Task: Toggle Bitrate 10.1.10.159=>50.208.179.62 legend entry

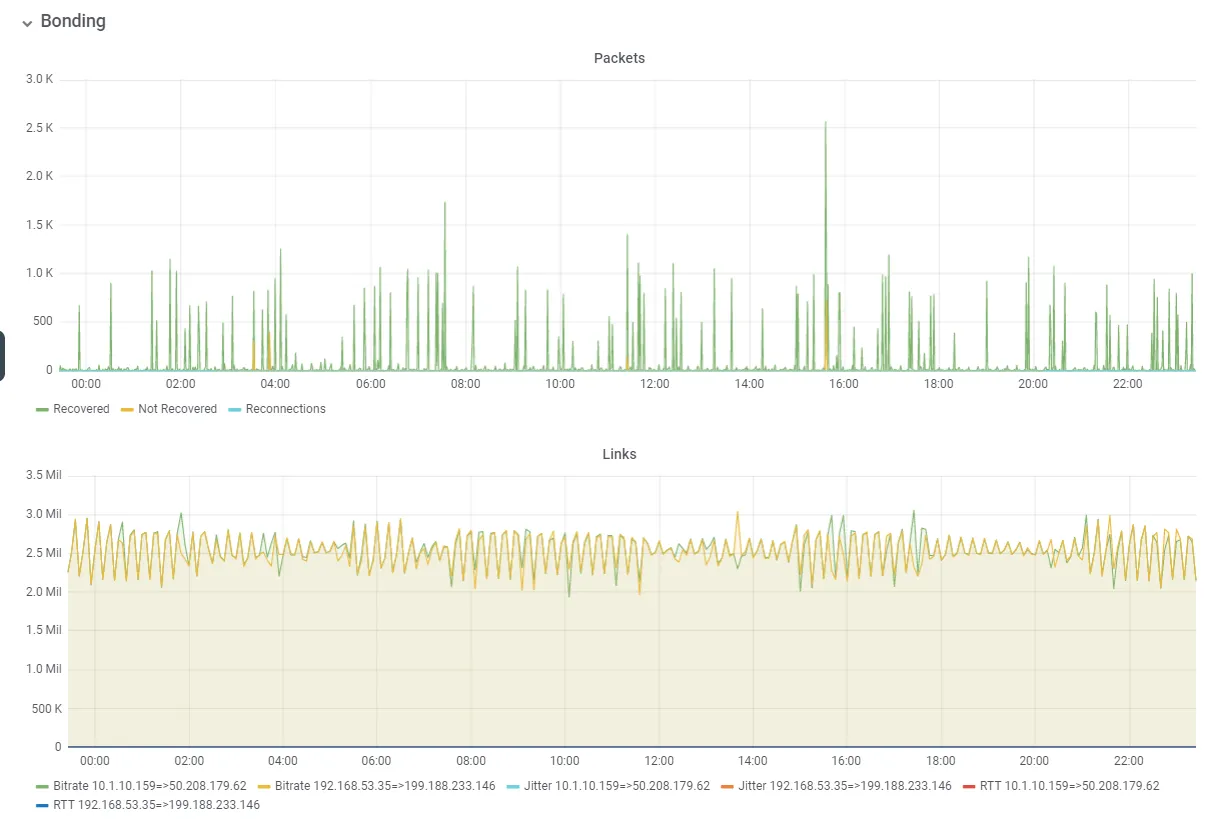Action: (x=150, y=786)
